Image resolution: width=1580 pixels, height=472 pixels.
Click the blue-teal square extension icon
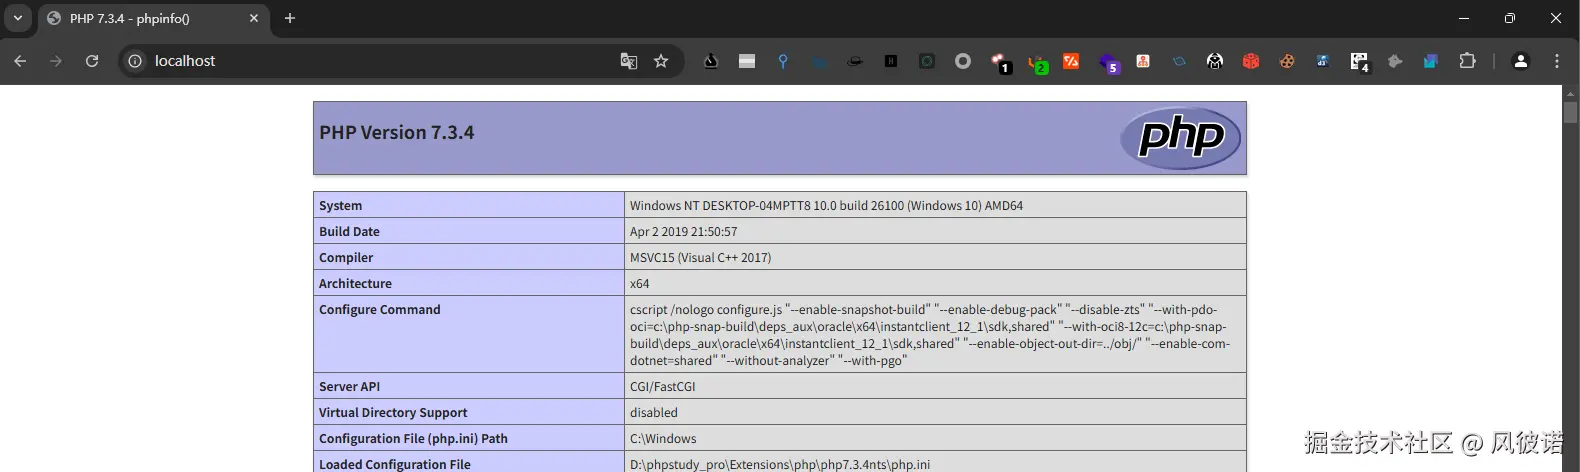click(x=1431, y=61)
